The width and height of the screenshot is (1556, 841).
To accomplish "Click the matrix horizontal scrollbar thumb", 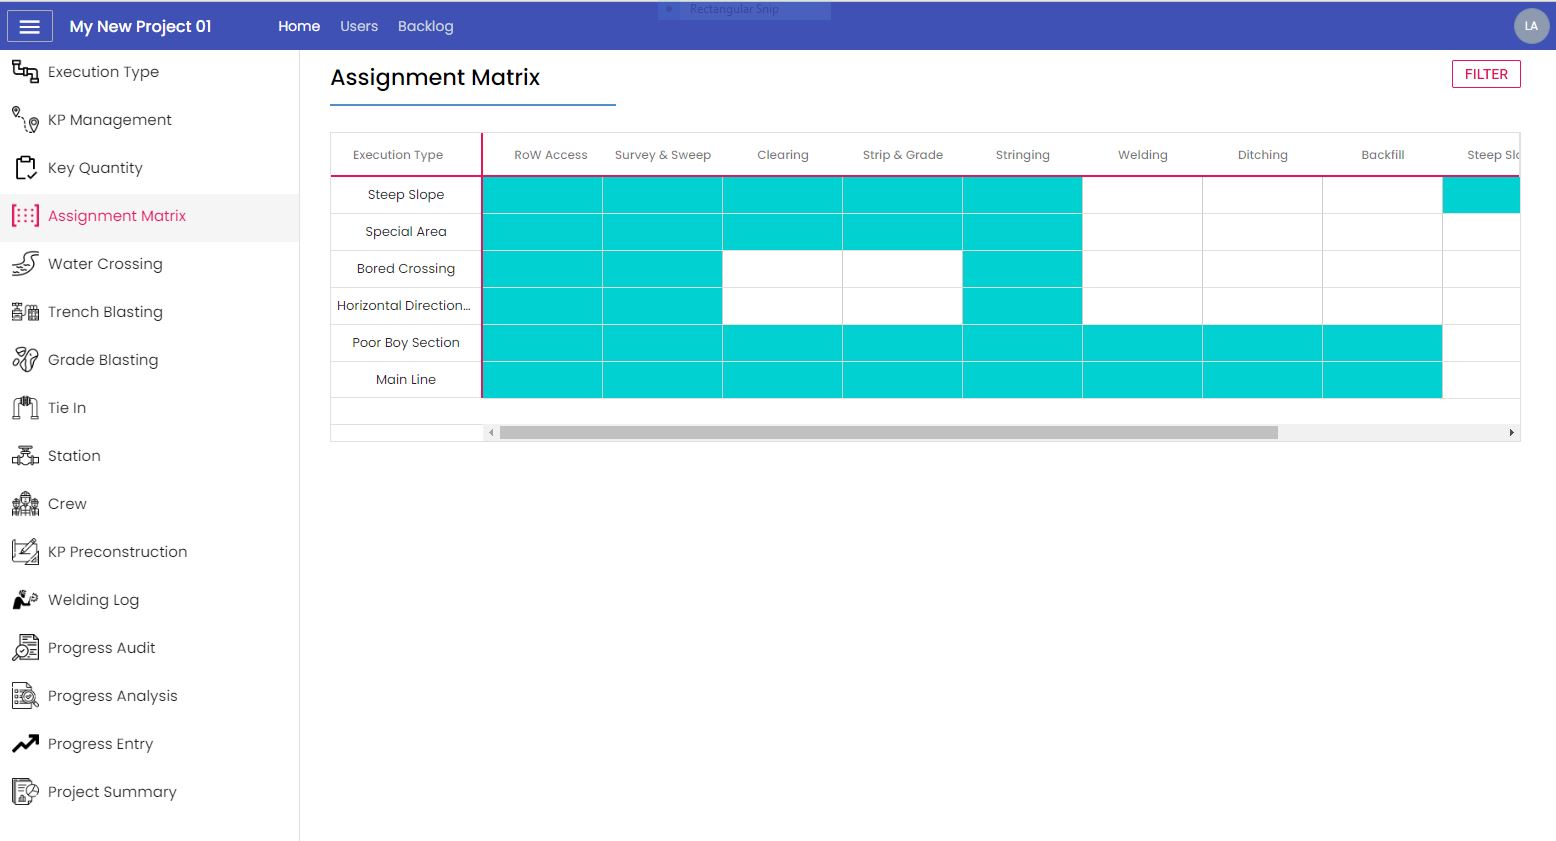I will coord(888,433).
